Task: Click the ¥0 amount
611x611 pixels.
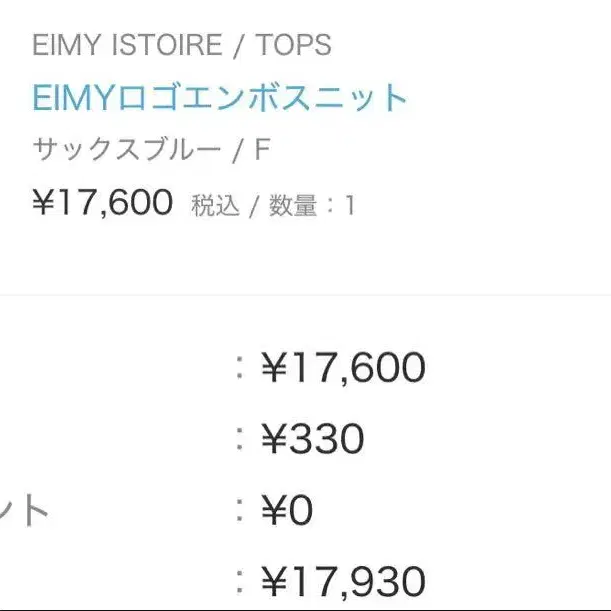Action: coord(287,512)
